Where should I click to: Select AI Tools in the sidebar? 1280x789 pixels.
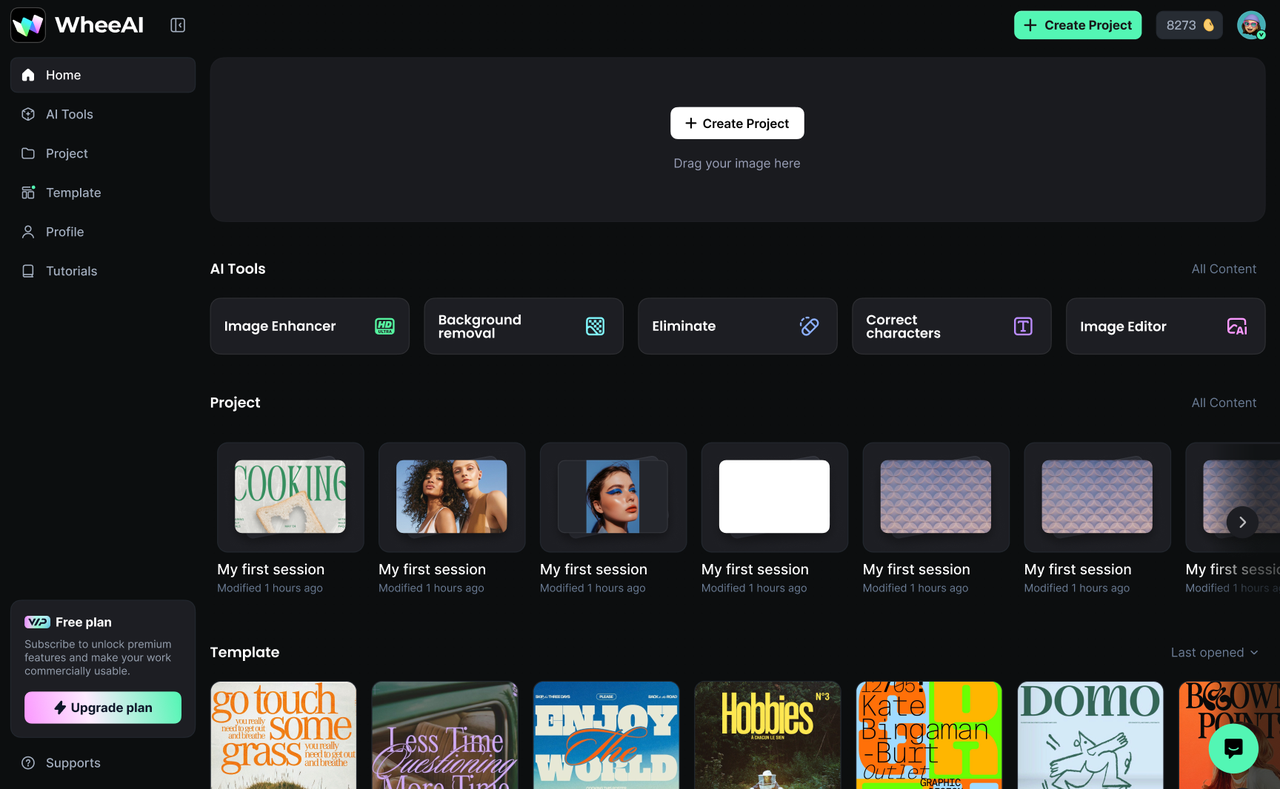click(x=69, y=114)
